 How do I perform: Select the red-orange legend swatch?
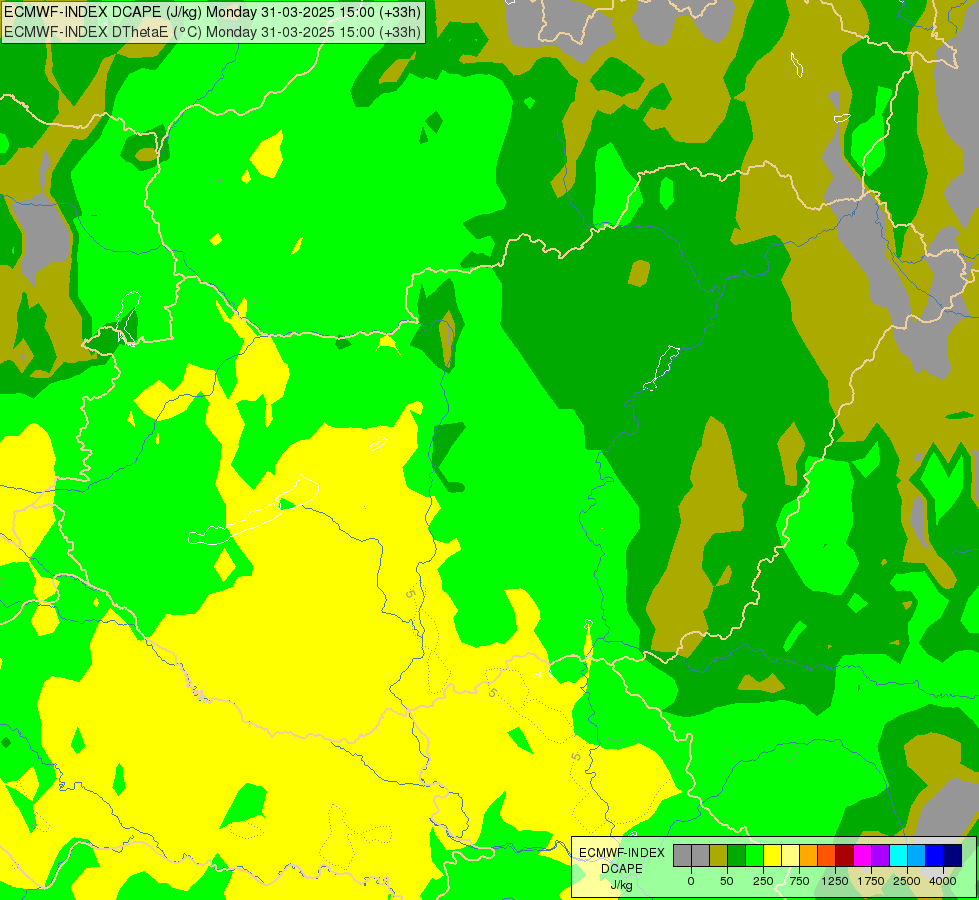(827, 855)
